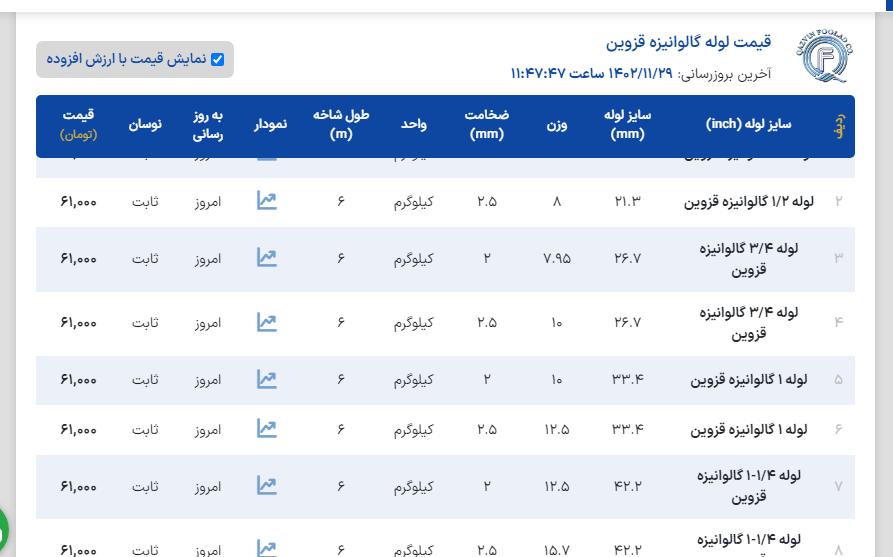Show price chart for row 5 (1 inch, 2mm)
Viewport: 893px width, 557px height.
(x=266, y=379)
